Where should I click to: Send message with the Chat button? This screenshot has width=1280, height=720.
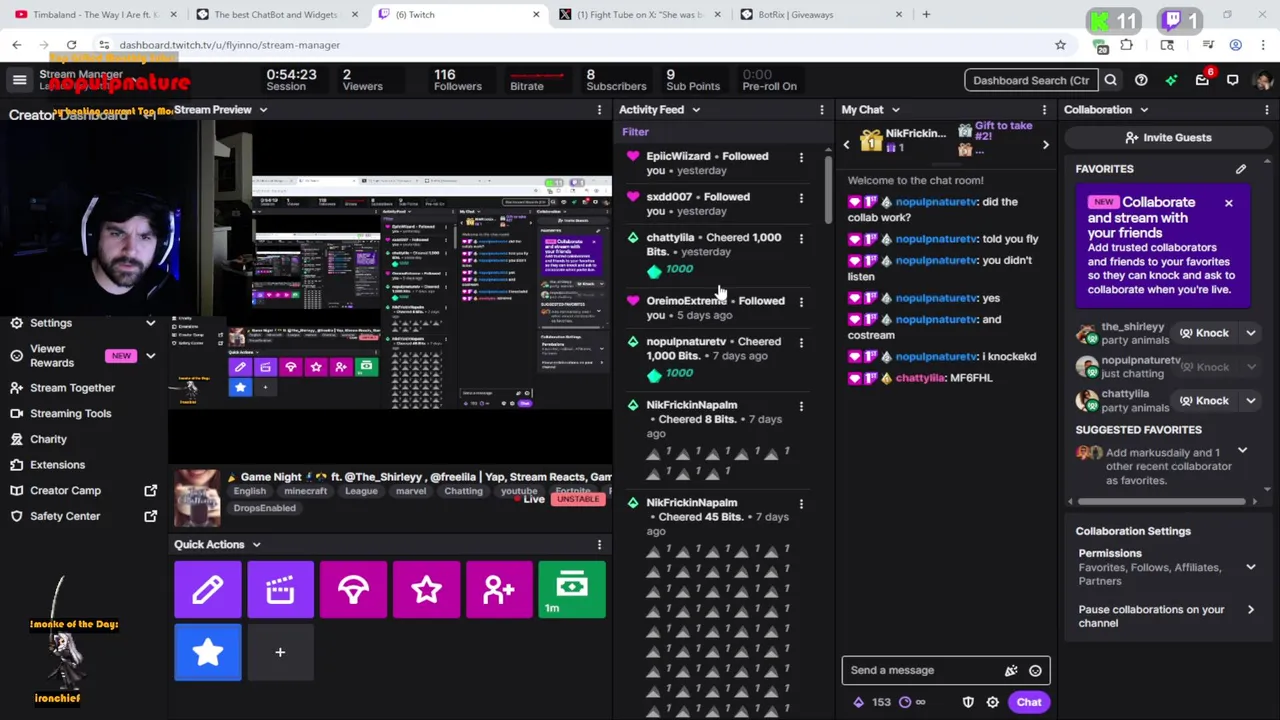coord(1029,702)
